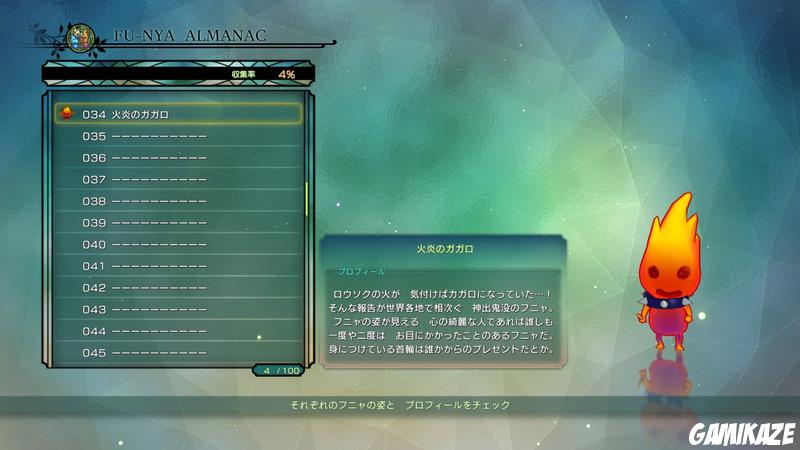
Task: Open the プロフィール tab in the detail panel
Action: [x=361, y=271]
